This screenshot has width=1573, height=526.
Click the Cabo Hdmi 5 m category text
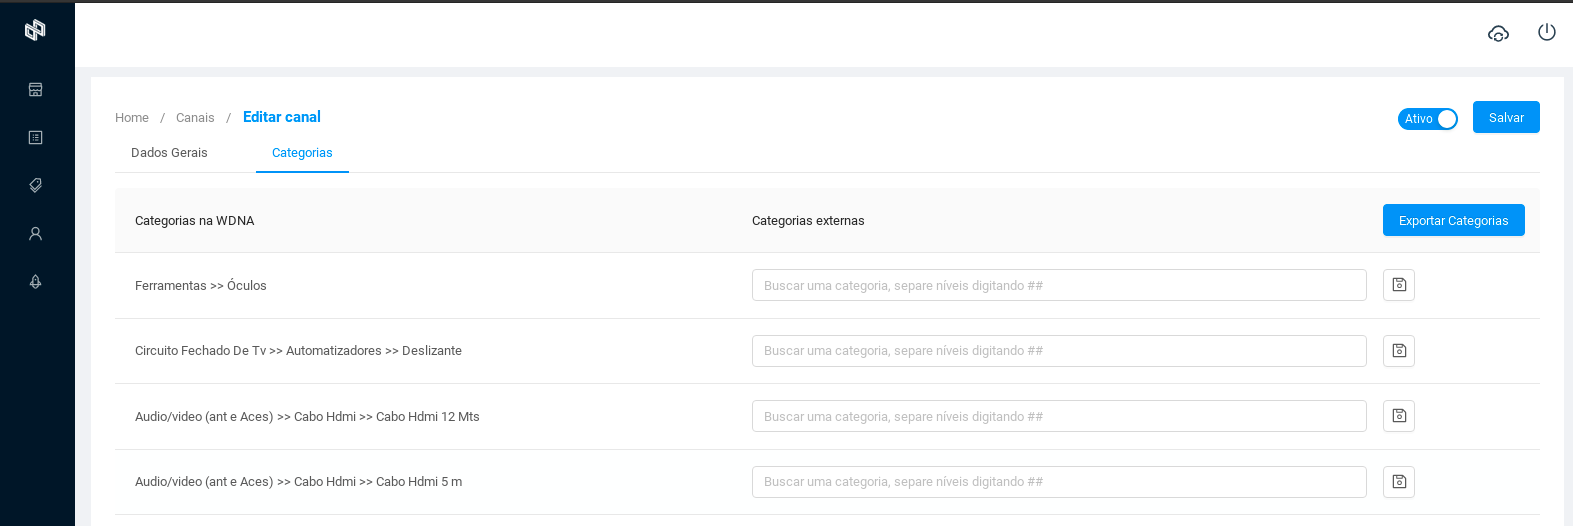(298, 482)
